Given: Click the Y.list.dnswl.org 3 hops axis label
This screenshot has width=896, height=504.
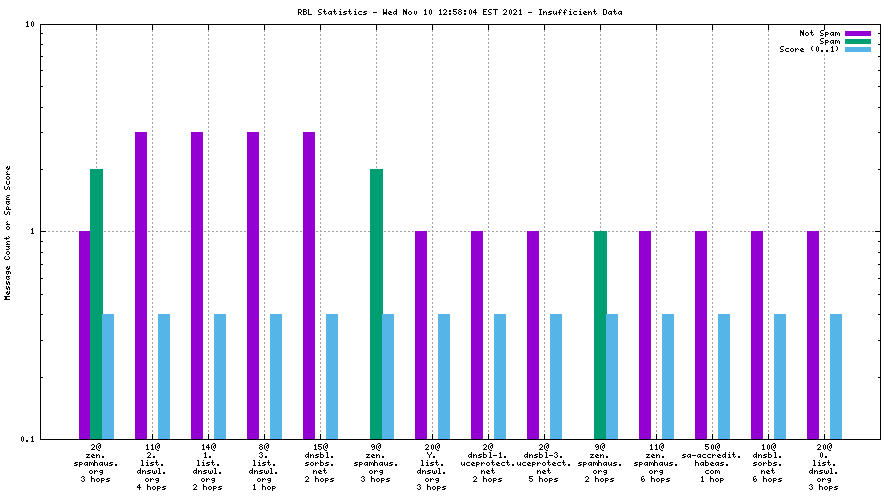Looking at the screenshot, I should 432,466.
